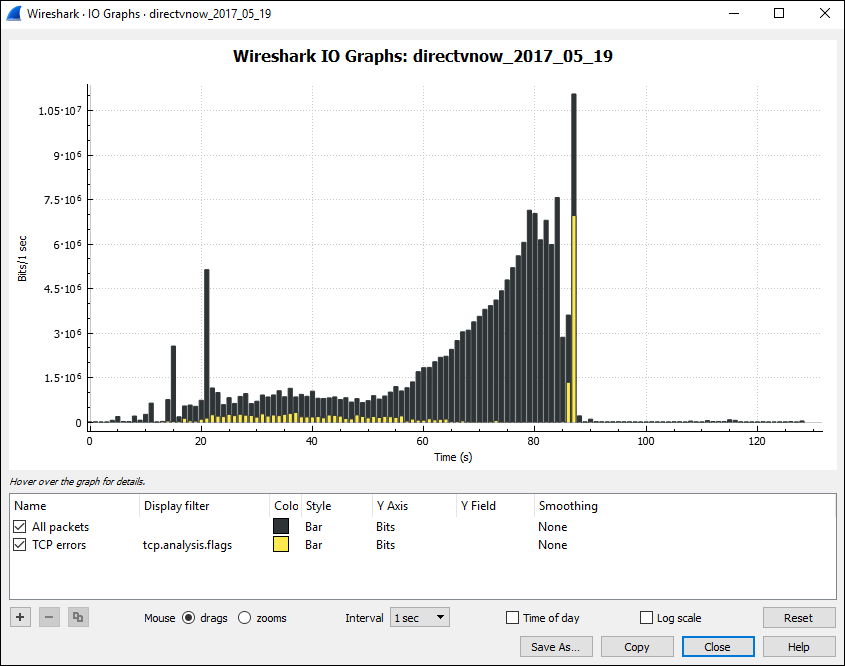
Task: Click the Name column header
Action: tap(74, 506)
